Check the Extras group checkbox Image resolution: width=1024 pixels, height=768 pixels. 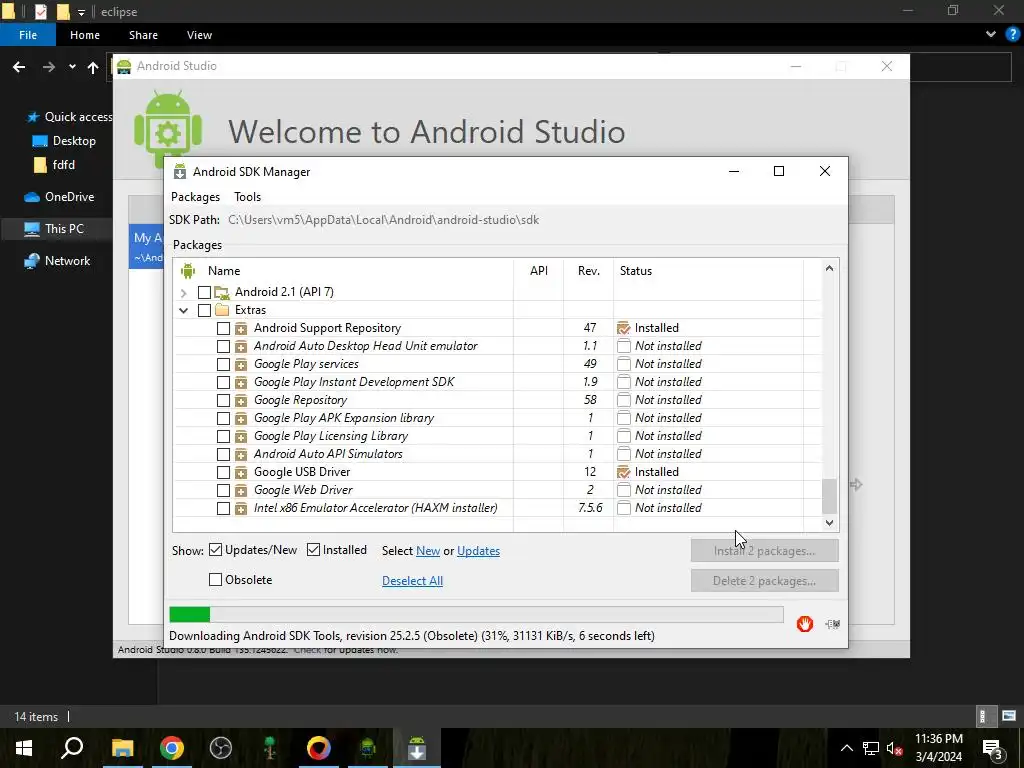pos(204,310)
